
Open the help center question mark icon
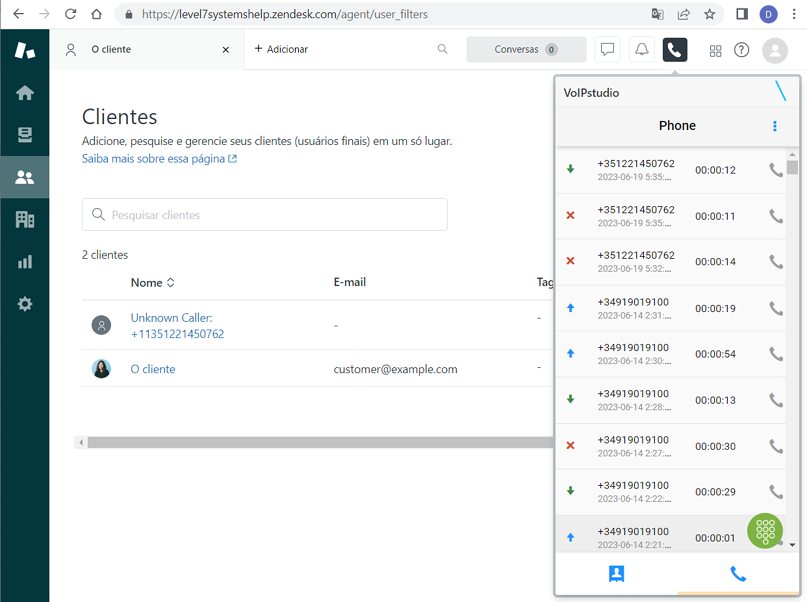pyautogui.click(x=742, y=50)
